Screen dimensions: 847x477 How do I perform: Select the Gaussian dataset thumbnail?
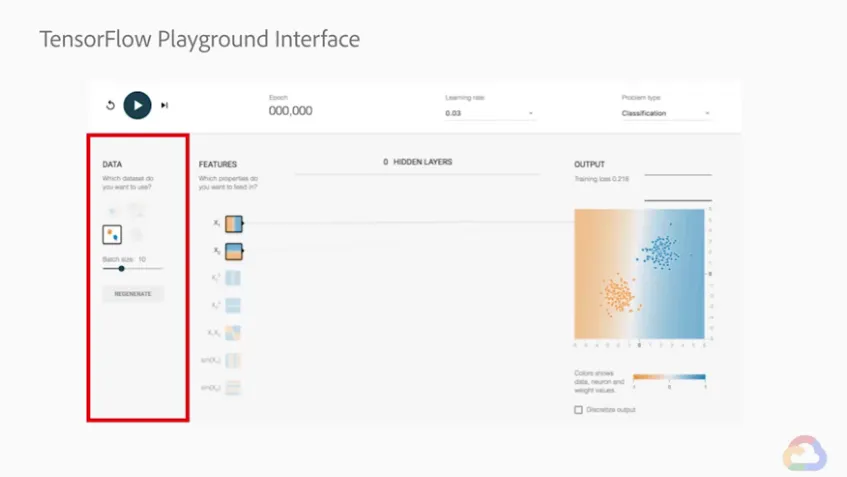(112, 234)
